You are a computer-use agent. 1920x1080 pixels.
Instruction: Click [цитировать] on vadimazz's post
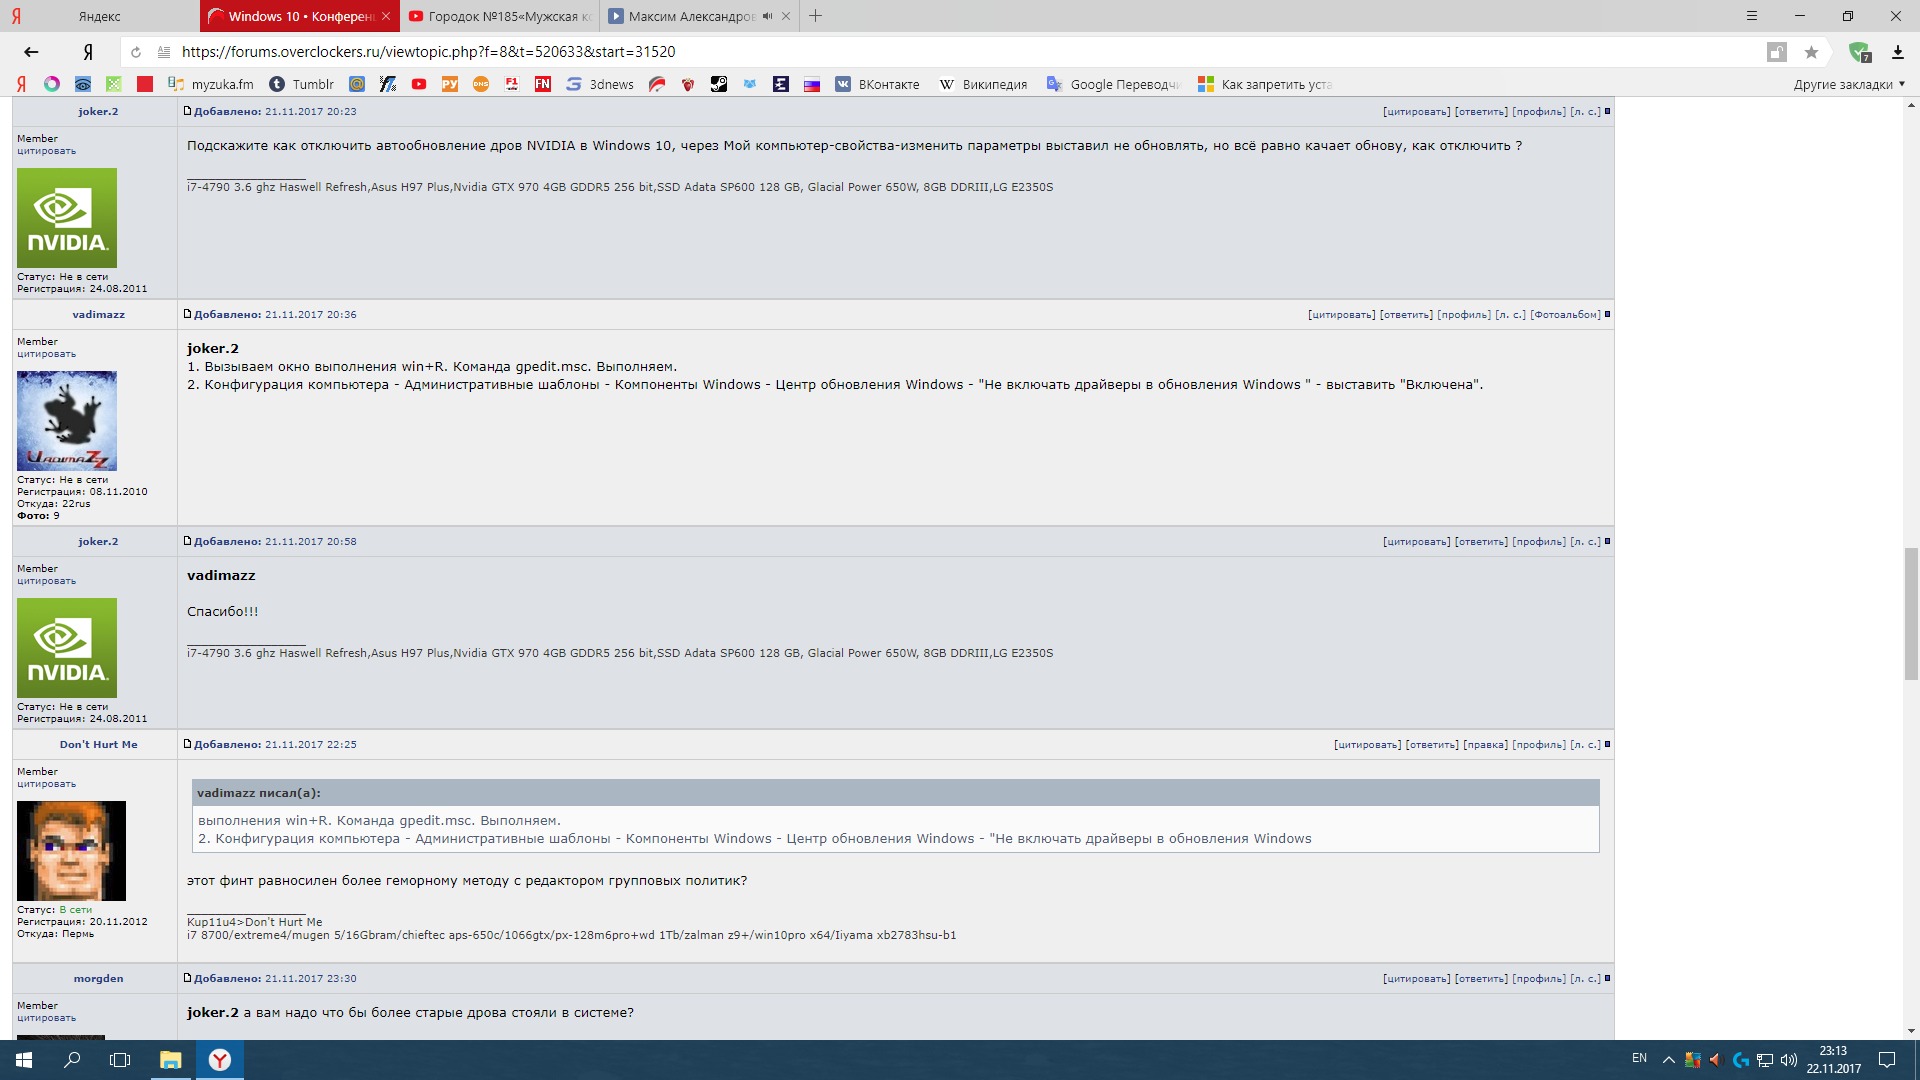tap(1341, 315)
